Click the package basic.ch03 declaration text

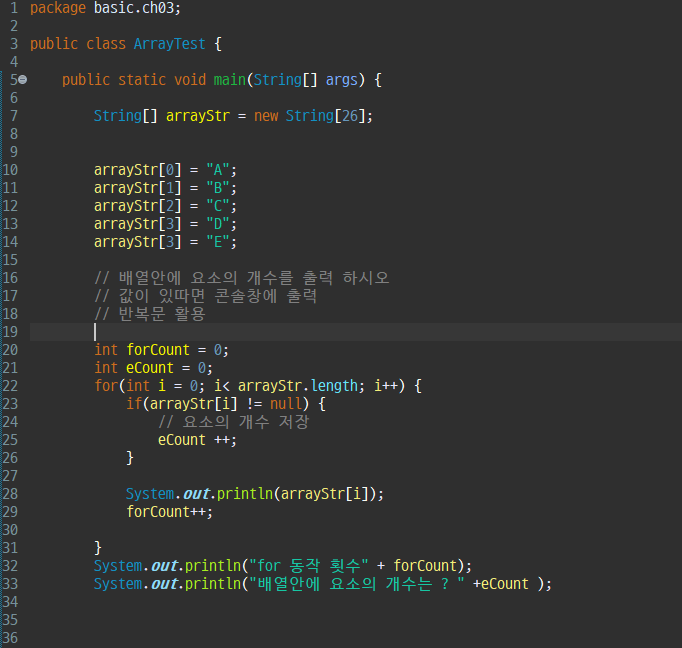[x=105, y=8]
